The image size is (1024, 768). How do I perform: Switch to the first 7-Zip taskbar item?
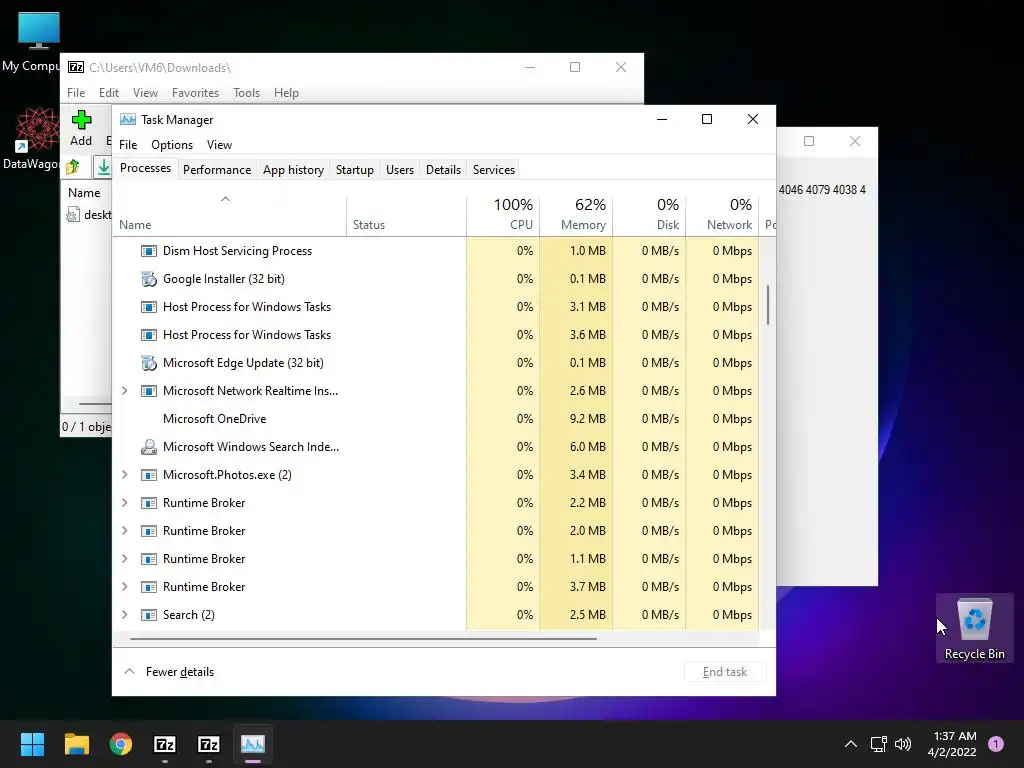165,744
